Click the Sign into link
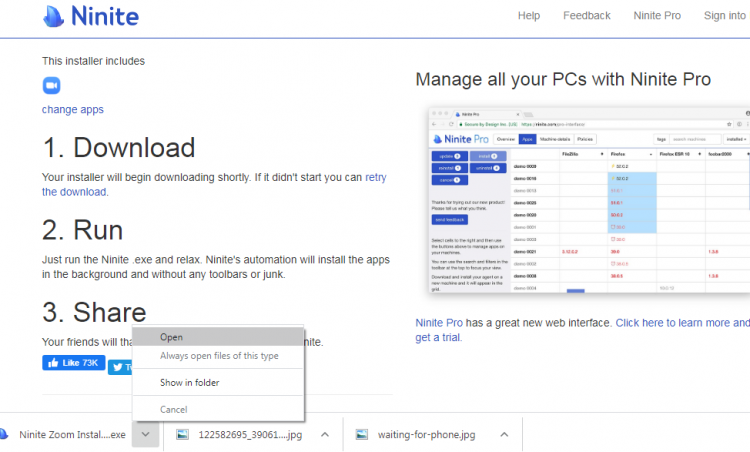Screen dimensions: 750x452 [x=725, y=16]
